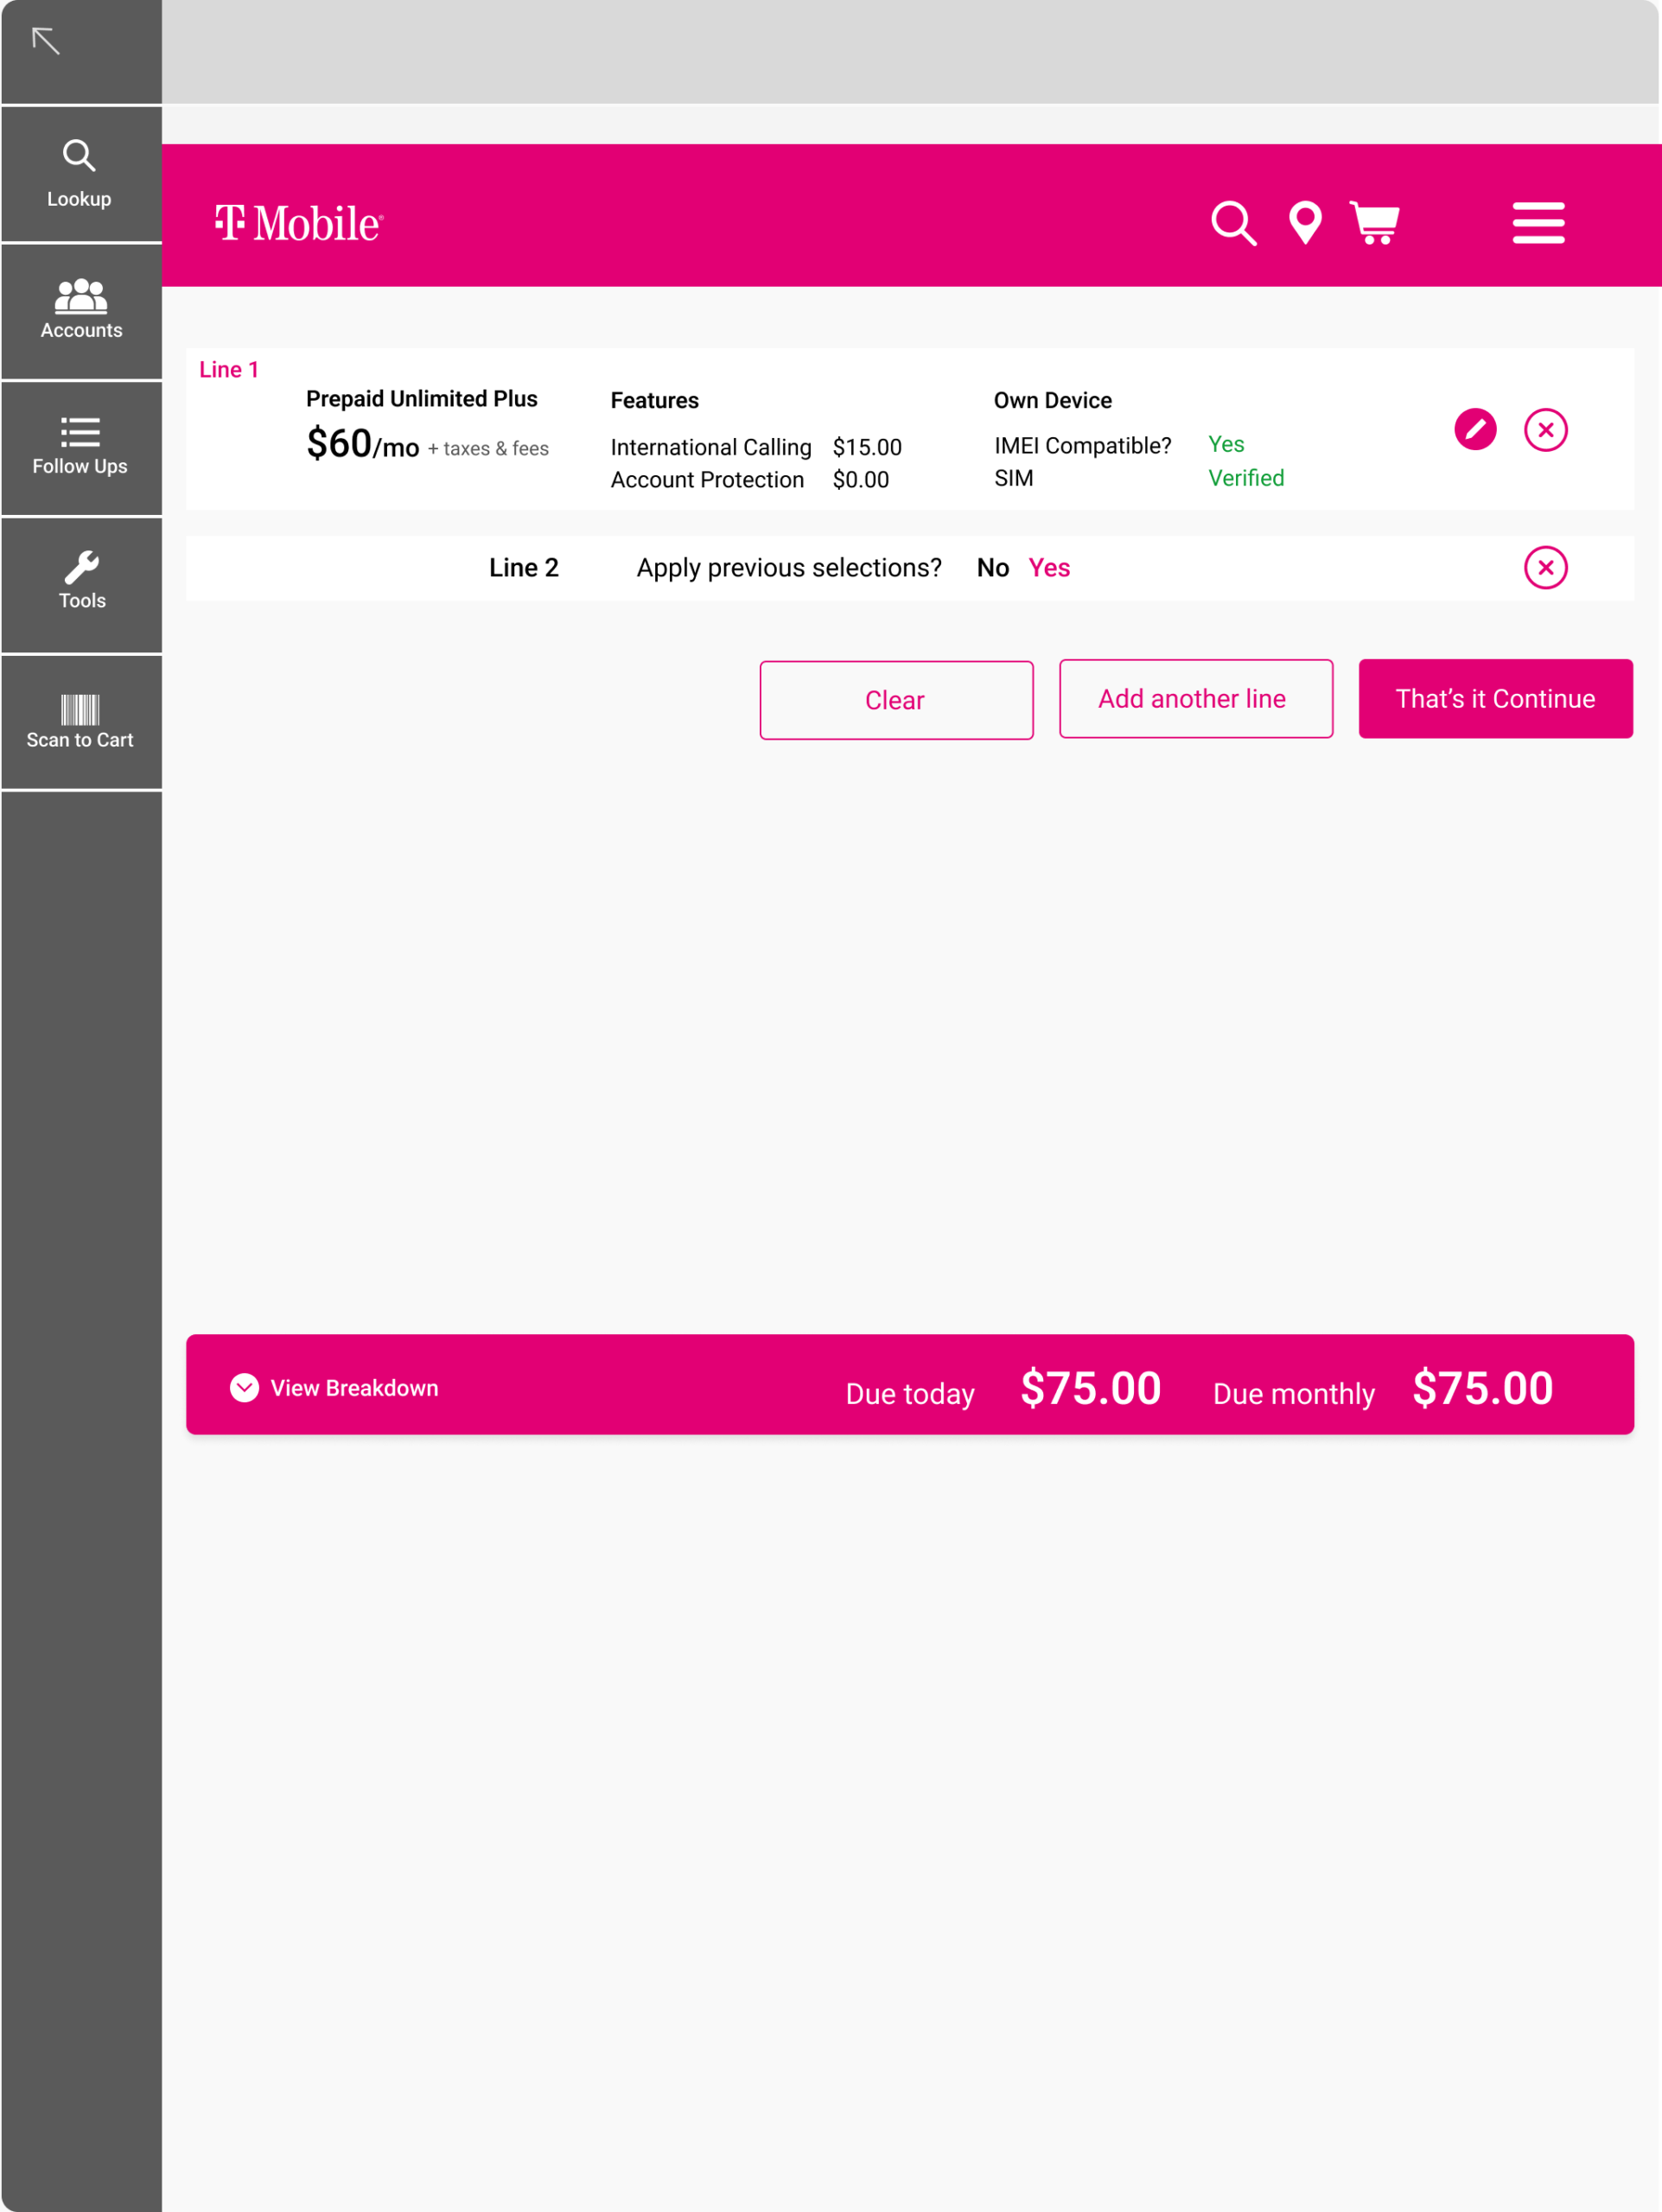Open the hamburger menu
This screenshot has width=1662, height=2212.
click(x=1538, y=223)
